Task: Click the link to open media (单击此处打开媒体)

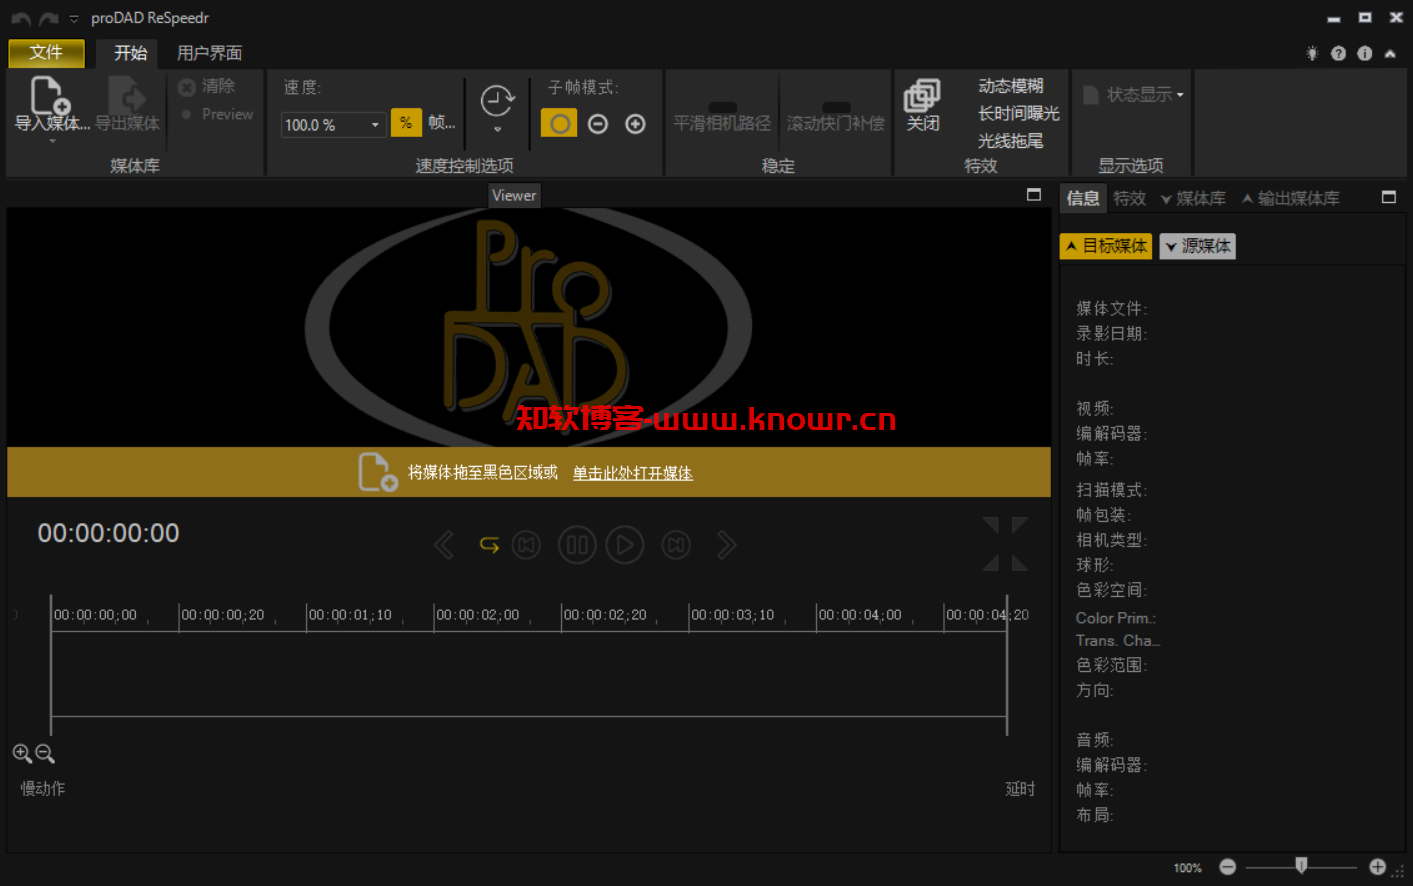Action: click(632, 473)
